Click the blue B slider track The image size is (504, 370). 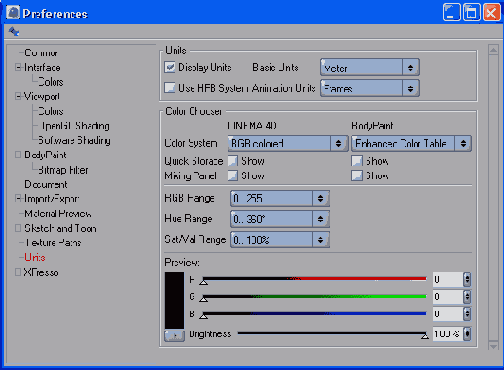coord(314,313)
